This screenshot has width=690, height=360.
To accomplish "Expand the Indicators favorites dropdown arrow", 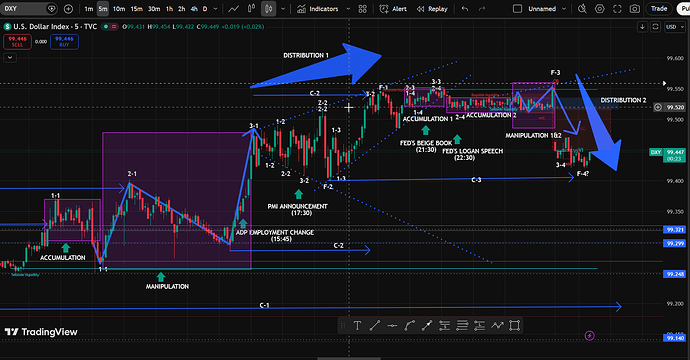I will coord(348,9).
